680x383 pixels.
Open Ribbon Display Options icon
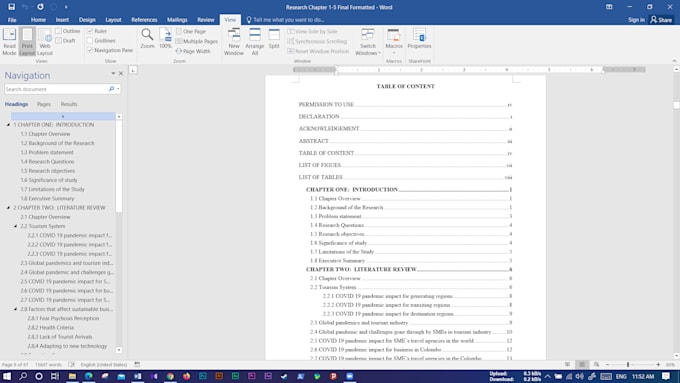609,7
